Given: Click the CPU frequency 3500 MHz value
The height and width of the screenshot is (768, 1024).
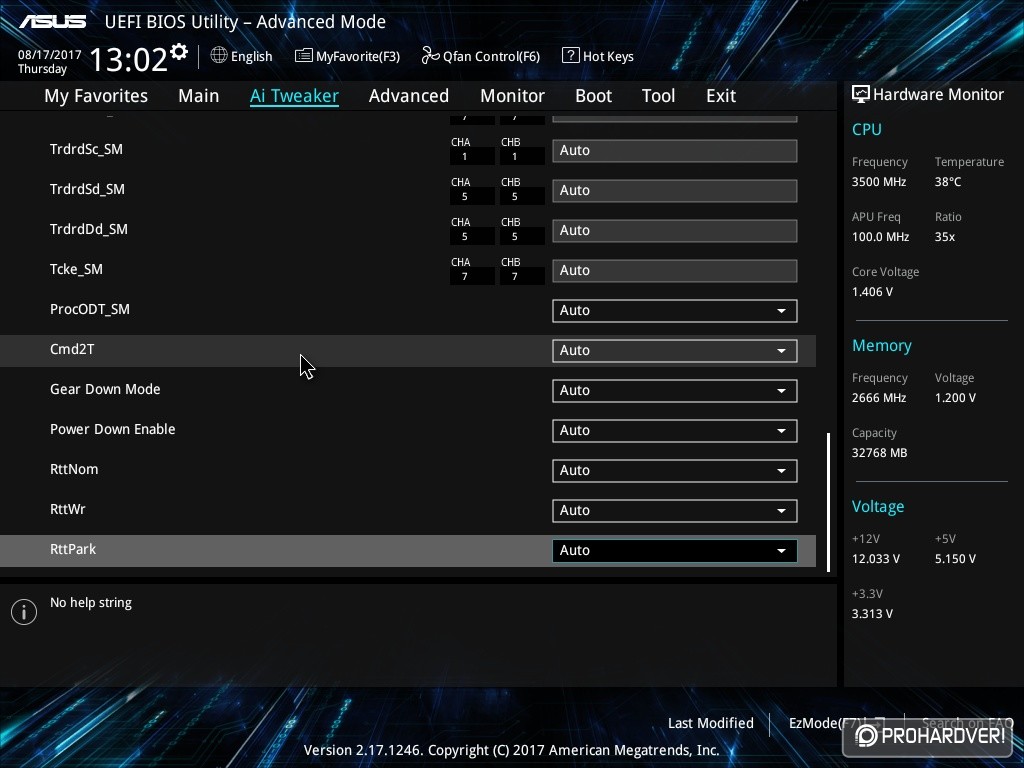Looking at the screenshot, I should coord(879,182).
